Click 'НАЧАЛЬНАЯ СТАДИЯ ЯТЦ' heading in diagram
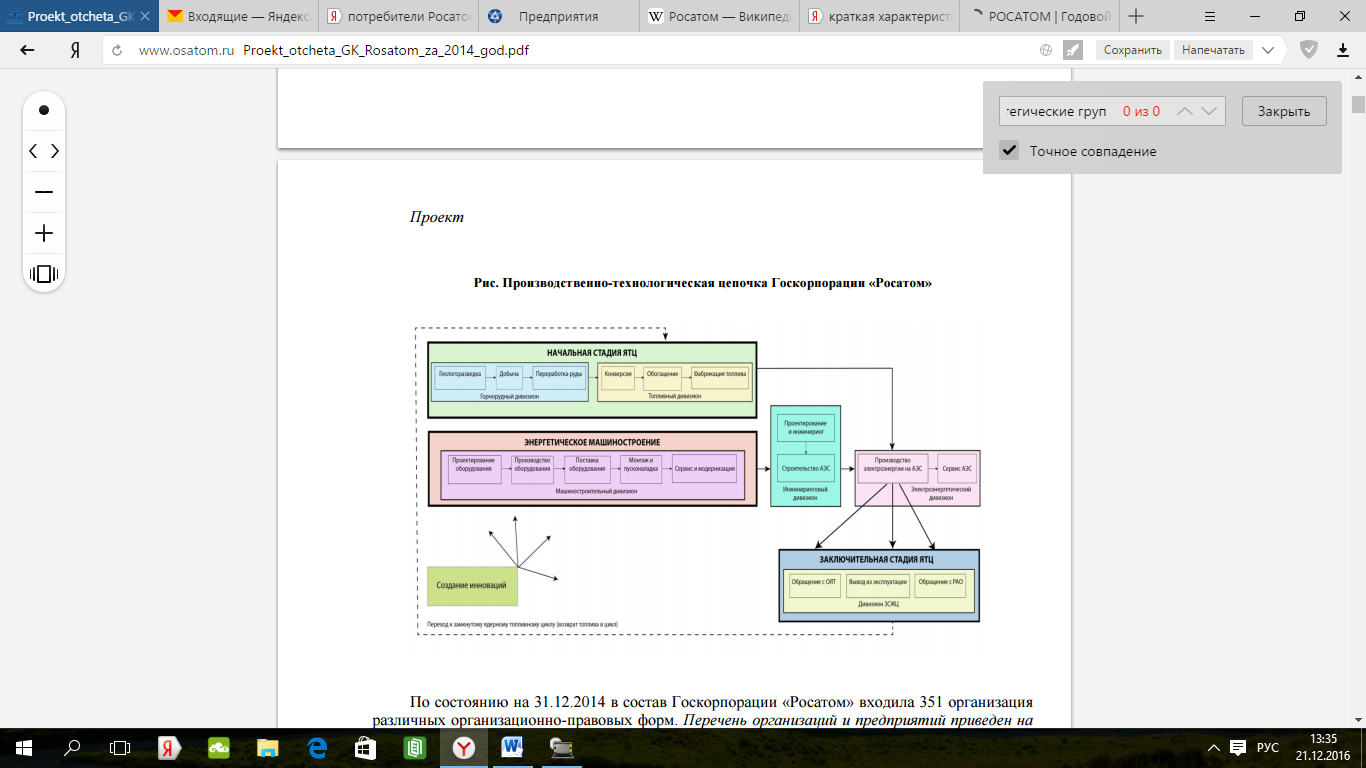Image resolution: width=1366 pixels, height=768 pixels. pos(591,353)
